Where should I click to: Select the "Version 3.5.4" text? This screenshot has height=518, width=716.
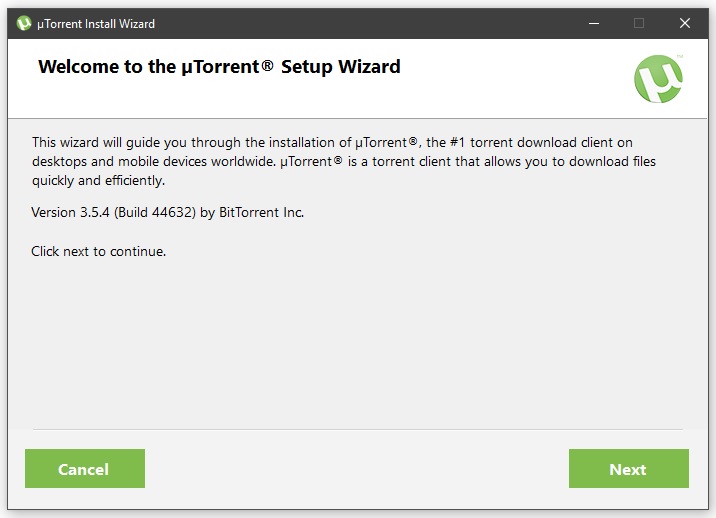70,212
